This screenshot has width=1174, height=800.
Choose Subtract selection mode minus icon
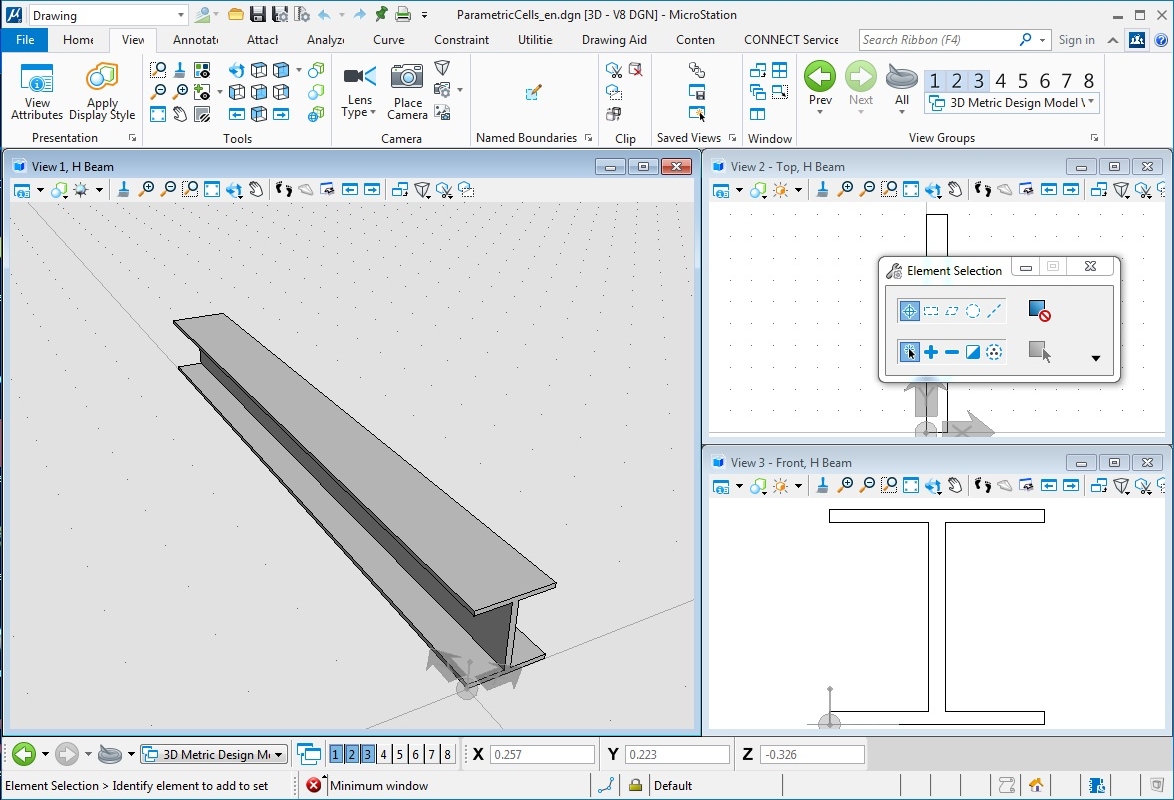click(952, 352)
